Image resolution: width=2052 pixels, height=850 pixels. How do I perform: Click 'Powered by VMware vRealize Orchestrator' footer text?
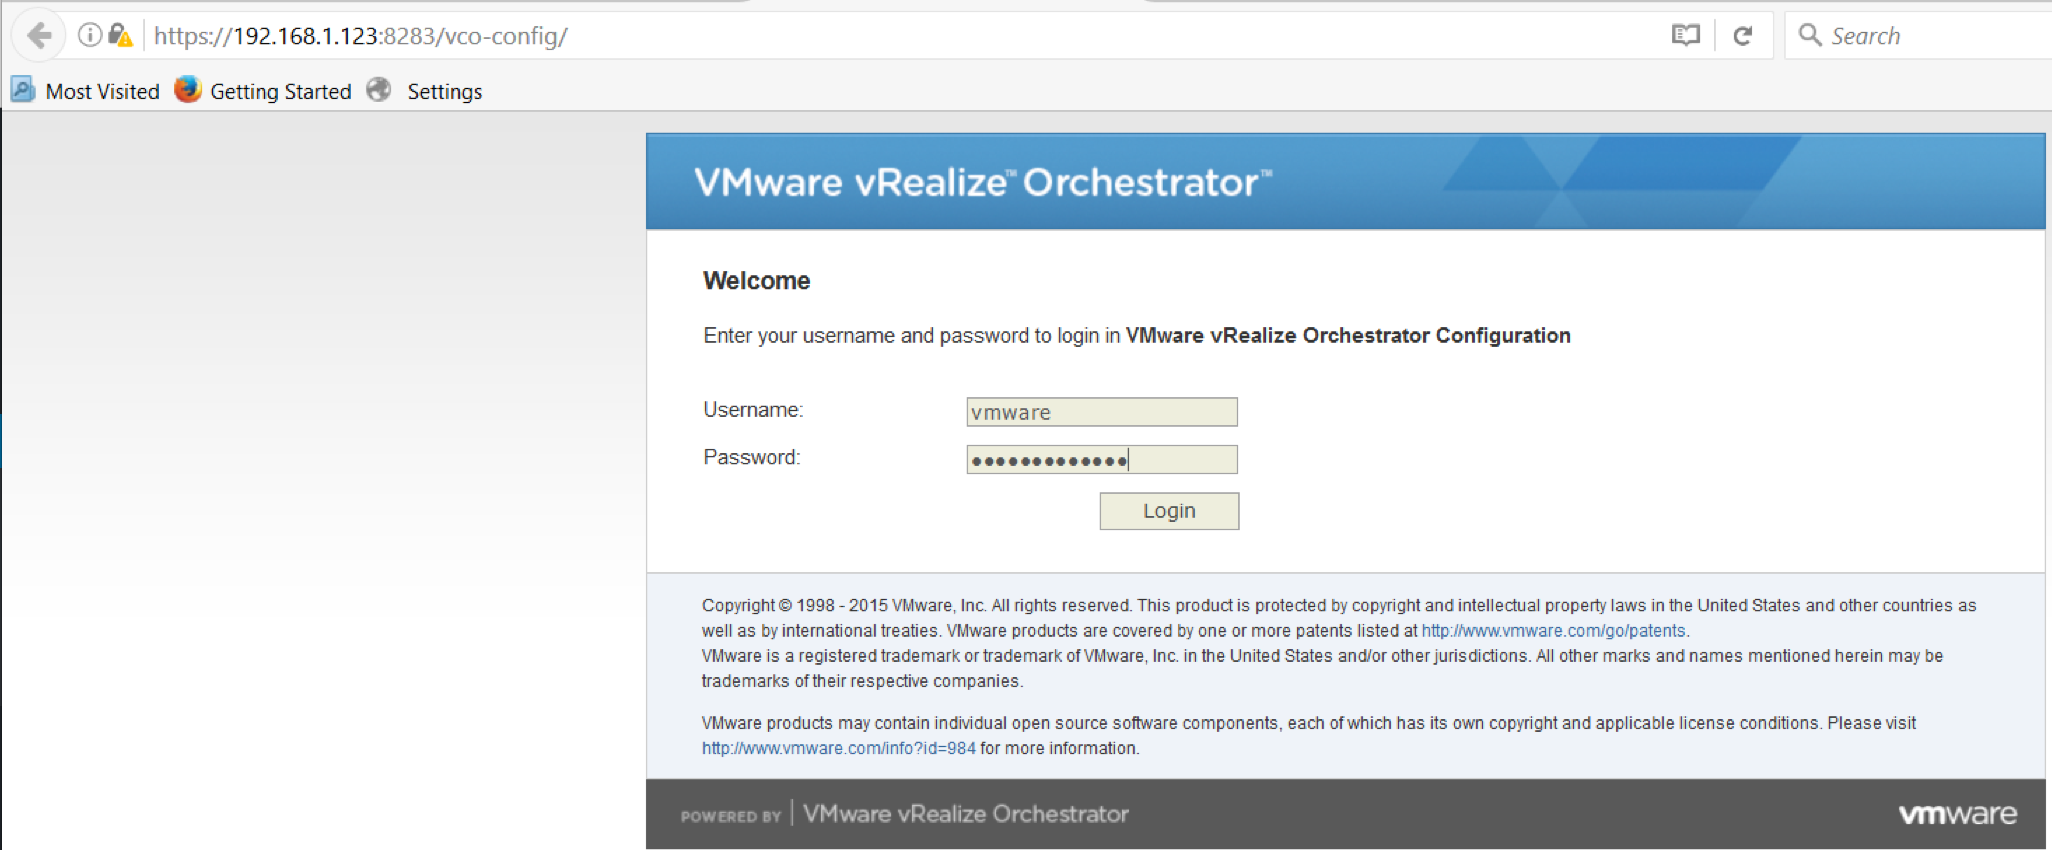[x=905, y=814]
